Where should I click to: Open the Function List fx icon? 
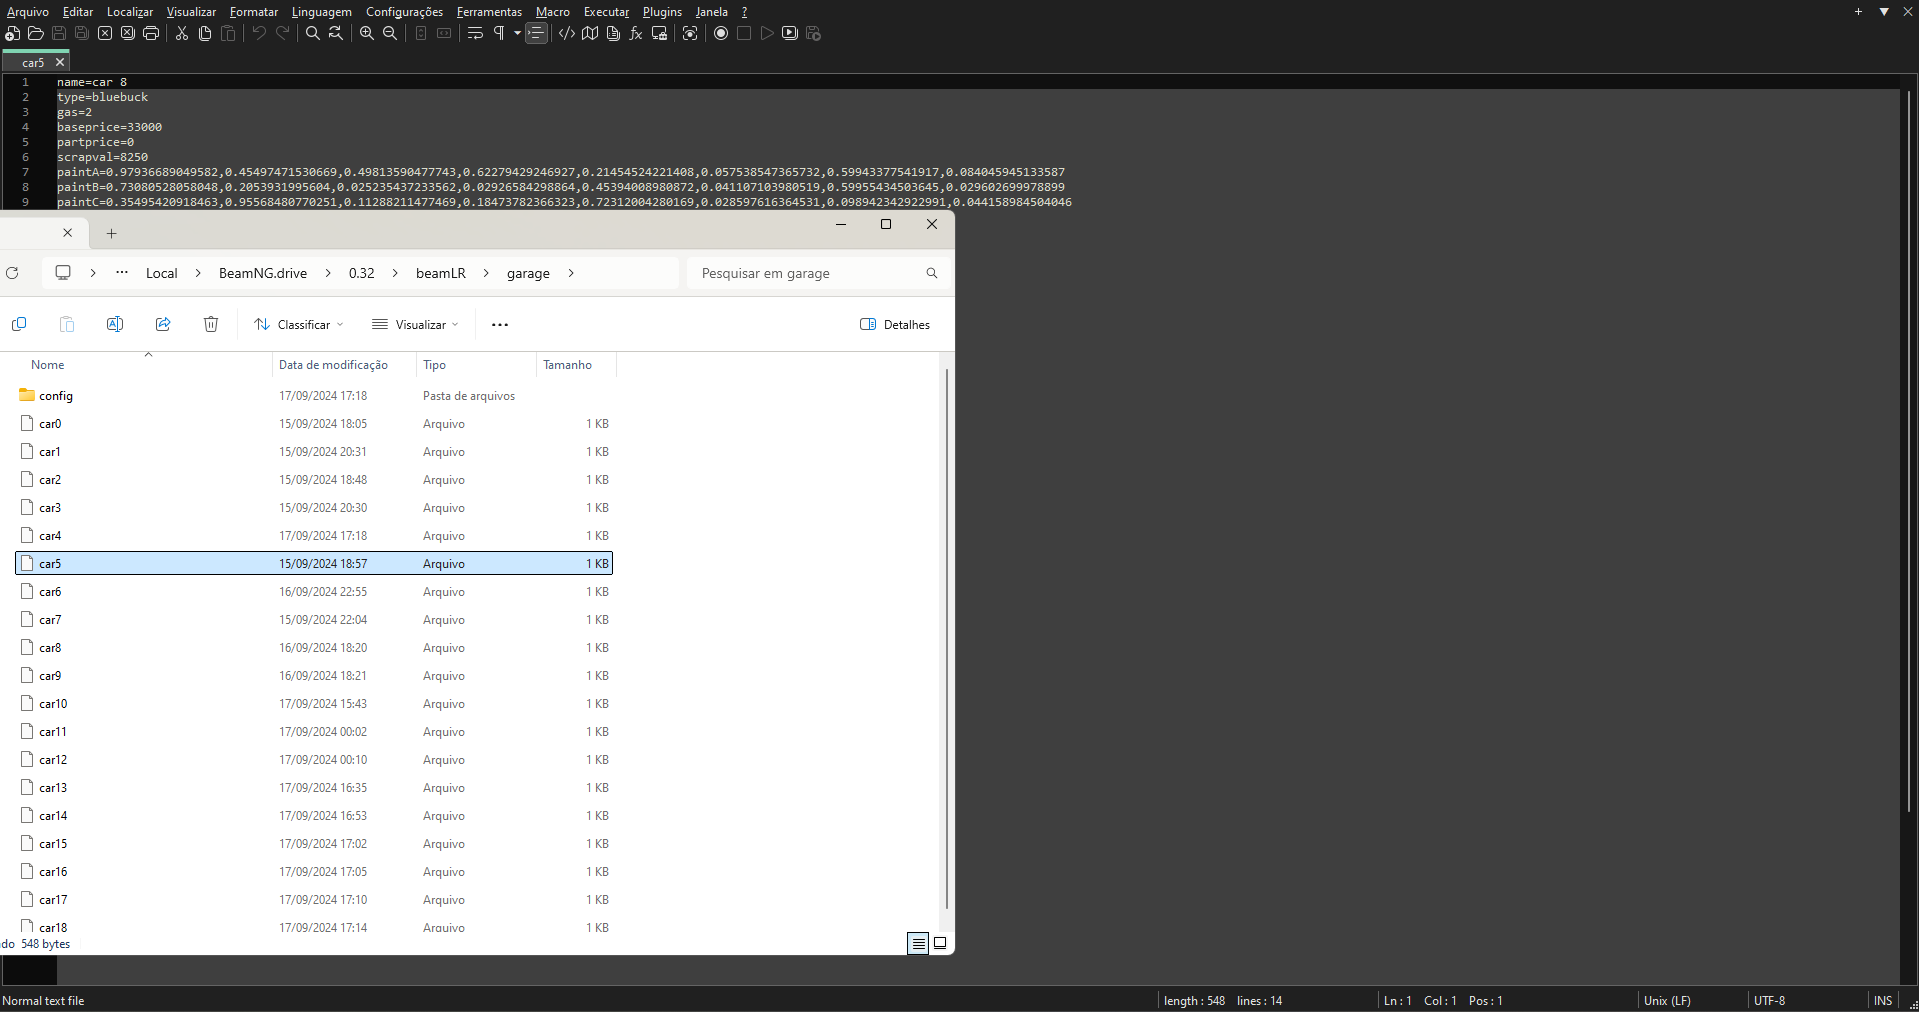point(636,33)
